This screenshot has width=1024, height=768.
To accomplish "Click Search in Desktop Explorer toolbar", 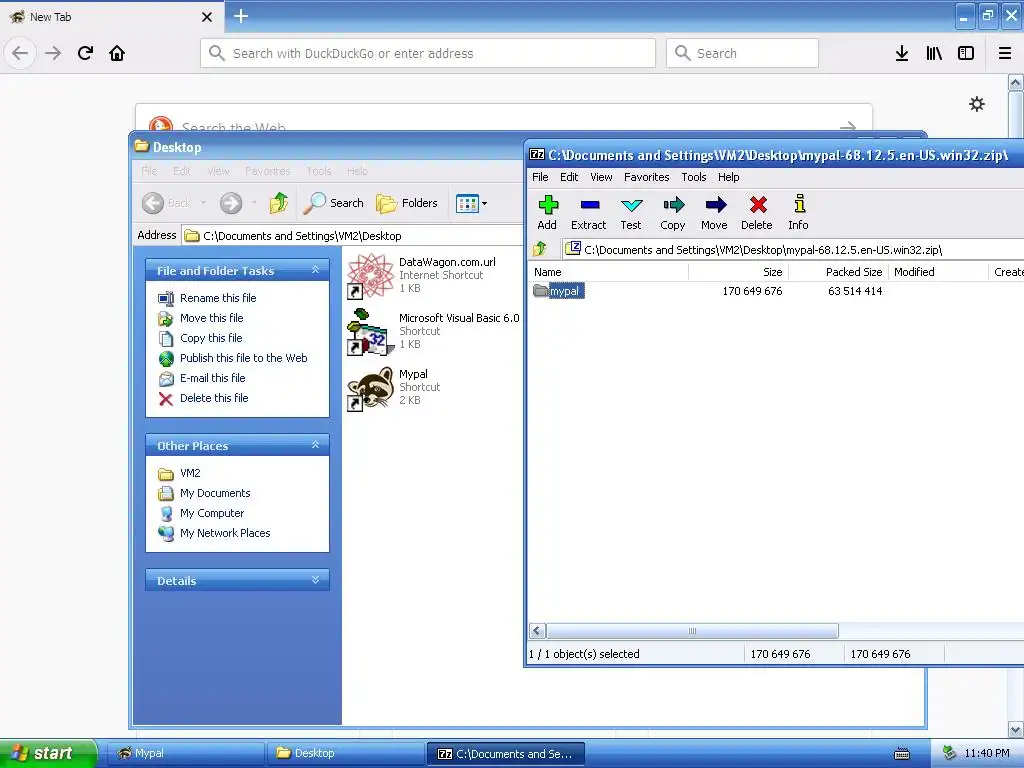I will pyautogui.click(x=334, y=203).
